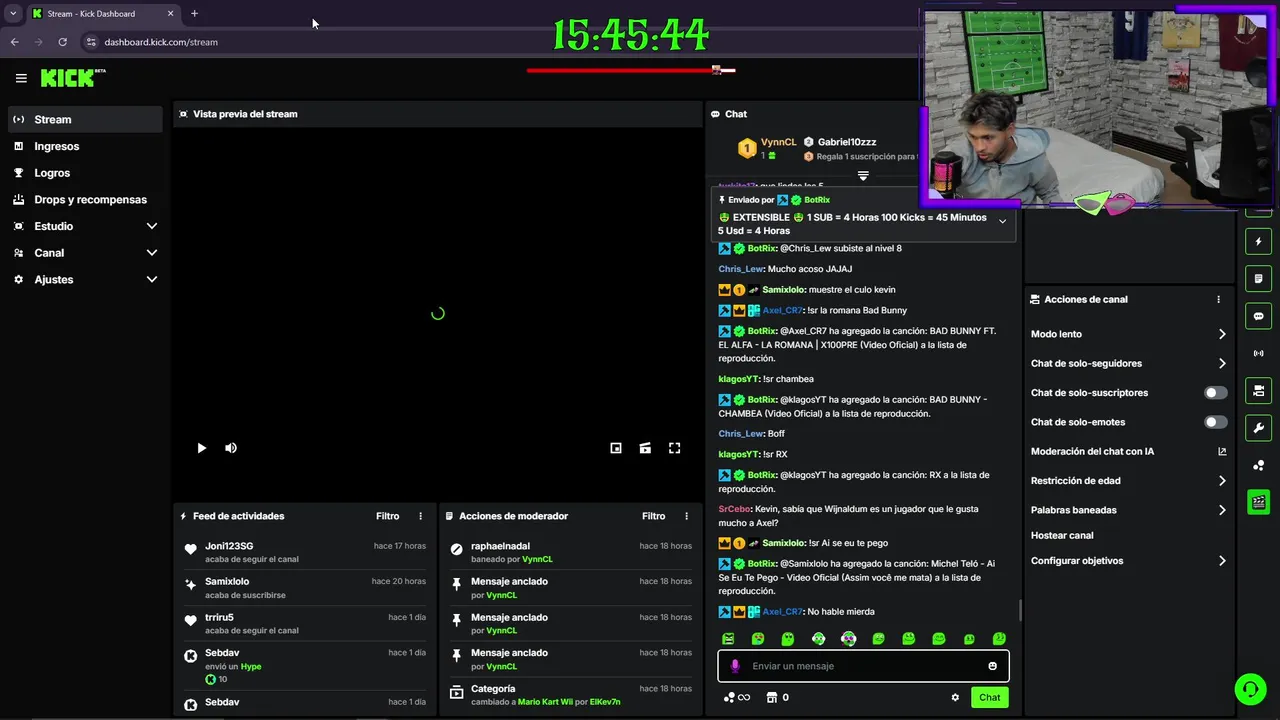The width and height of the screenshot is (1280, 720).
Task: Click username Chris_Lew on the Boff message
Action: pos(741,434)
